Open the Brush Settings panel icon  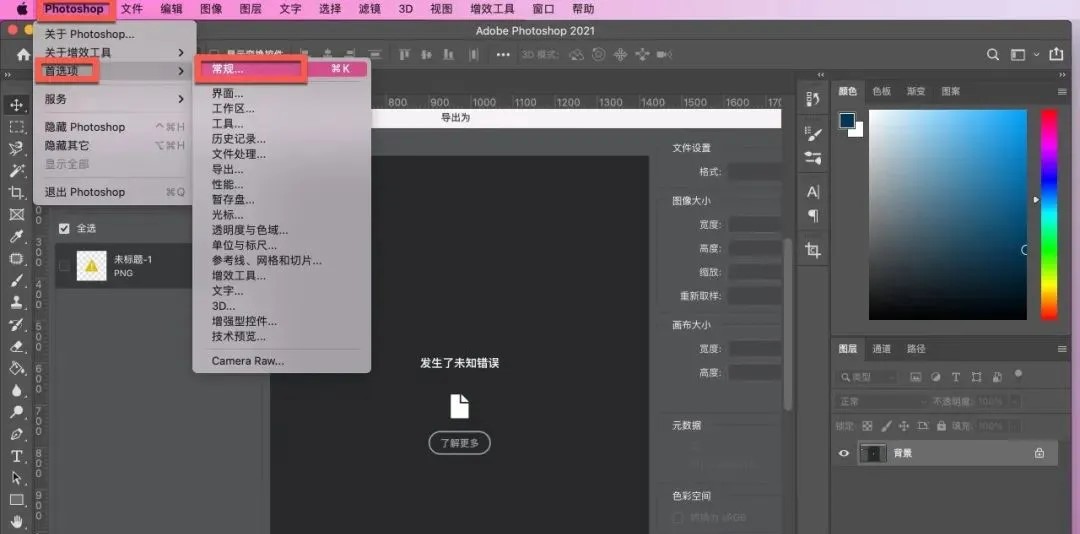813,134
